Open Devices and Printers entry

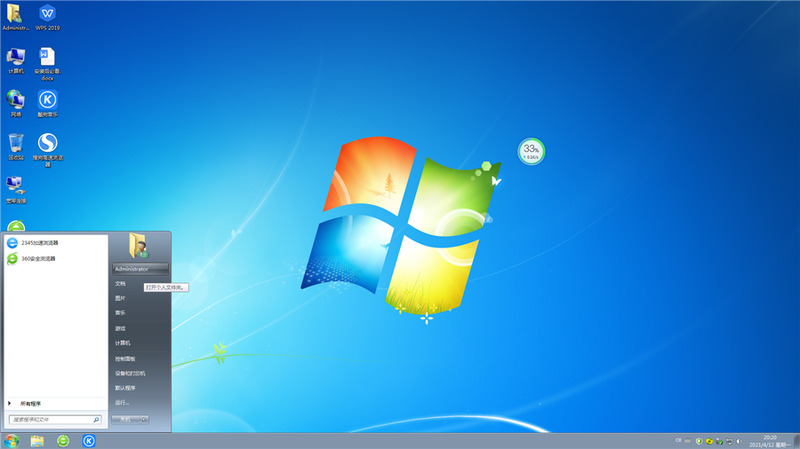point(130,372)
